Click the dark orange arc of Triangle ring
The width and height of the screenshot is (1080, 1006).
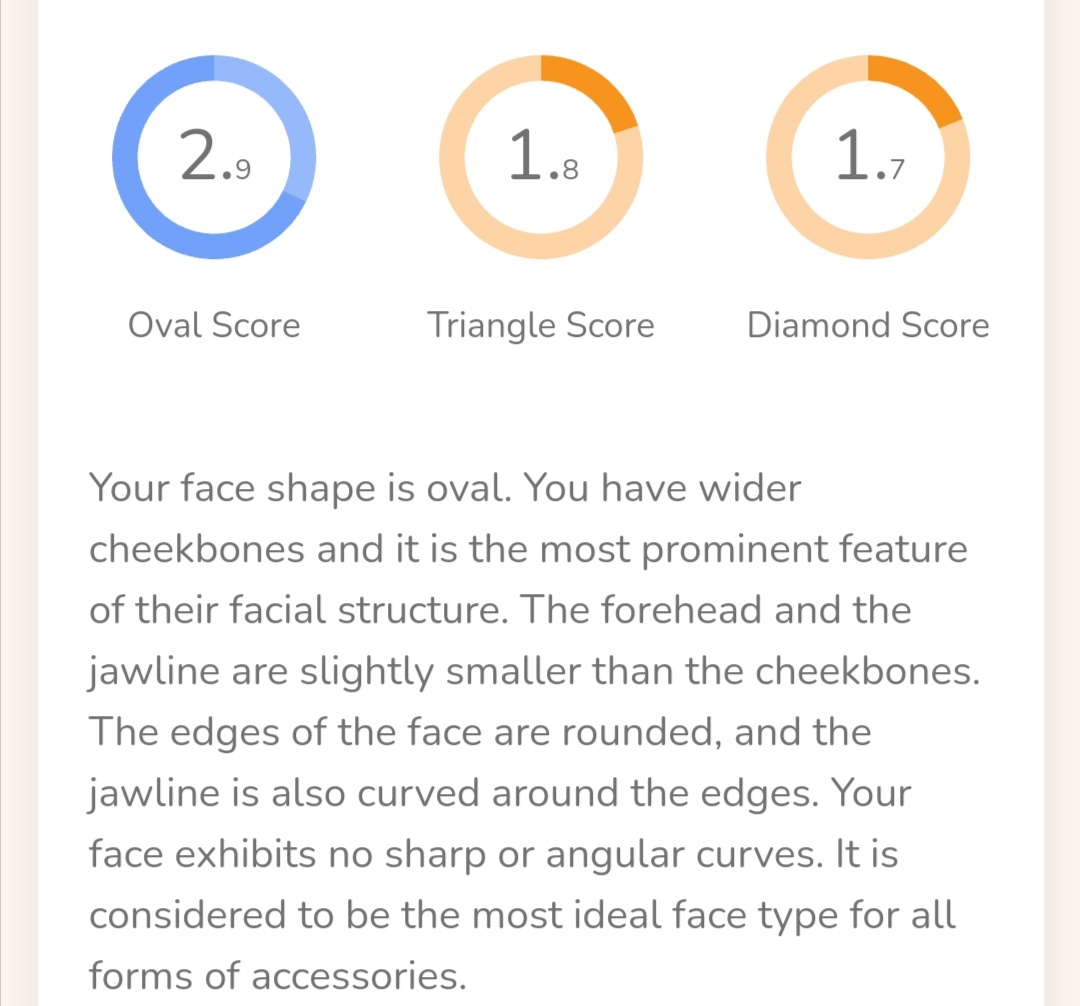click(594, 89)
